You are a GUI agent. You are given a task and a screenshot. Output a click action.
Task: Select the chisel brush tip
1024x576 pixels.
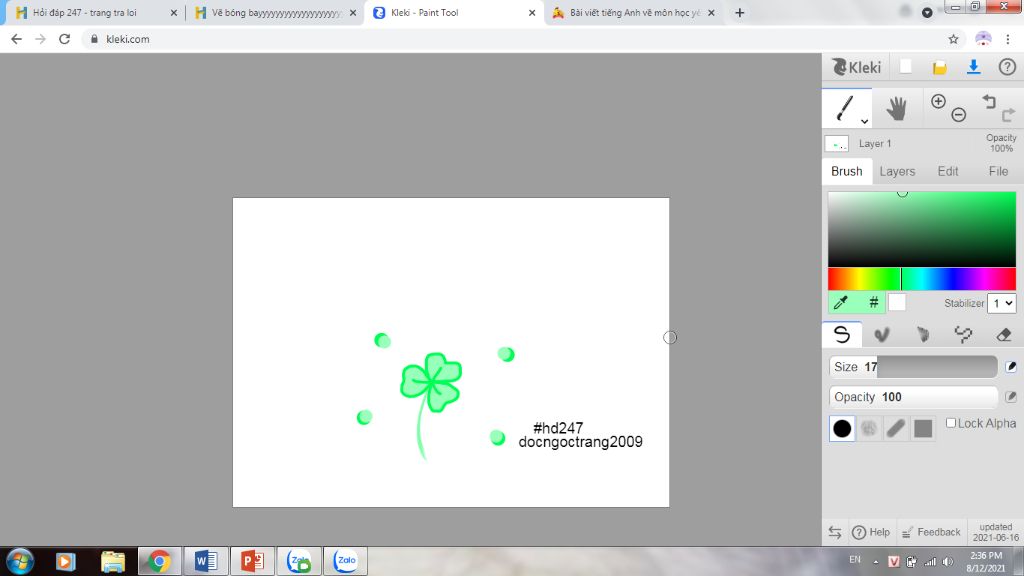click(896, 428)
